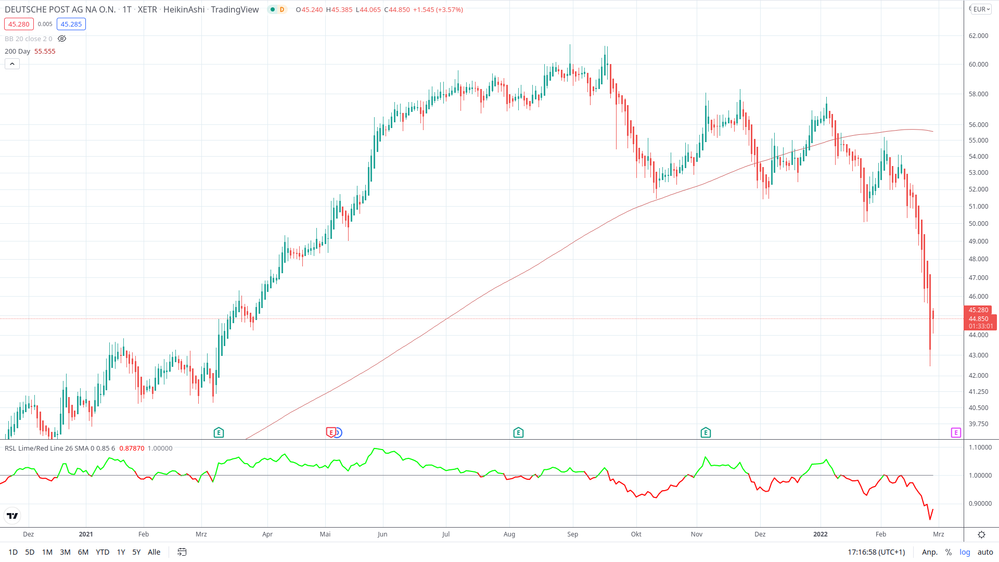
Task: Click the green earnings marker near Mrz
Action: tap(219, 432)
